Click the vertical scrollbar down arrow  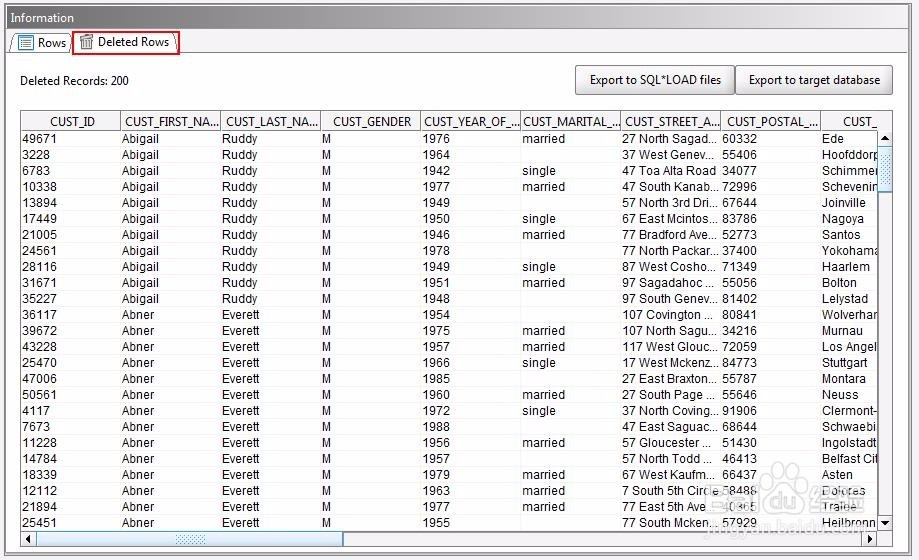click(885, 522)
